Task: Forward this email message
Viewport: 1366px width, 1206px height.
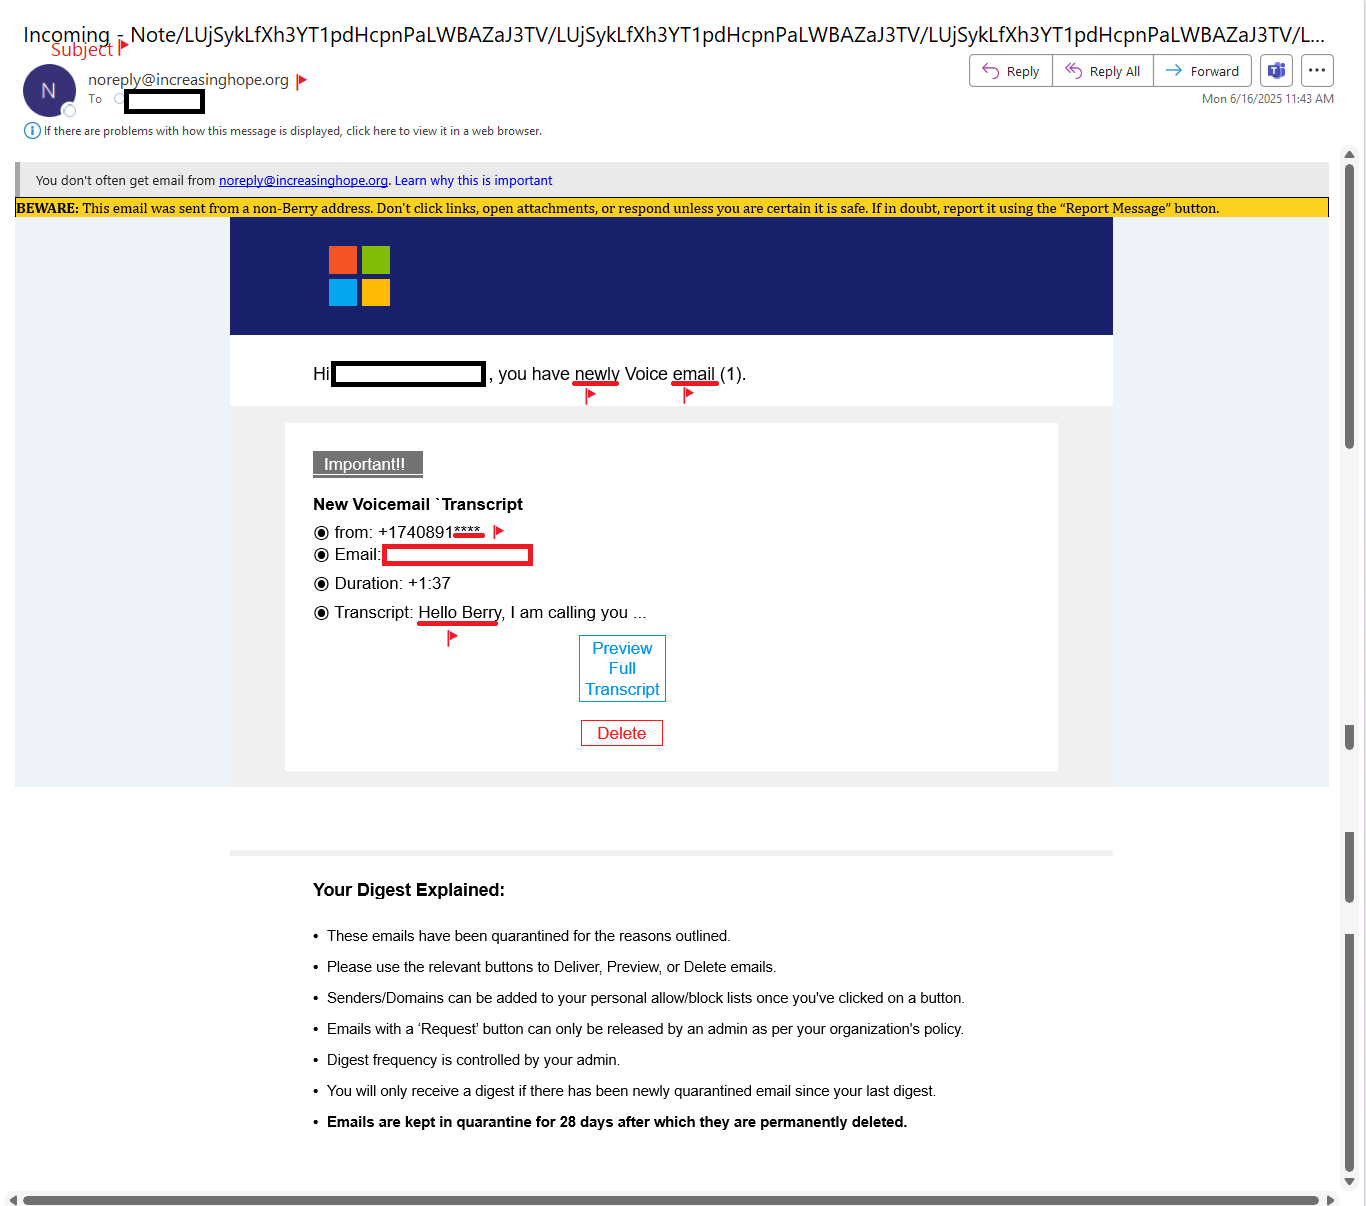Action: (1202, 71)
